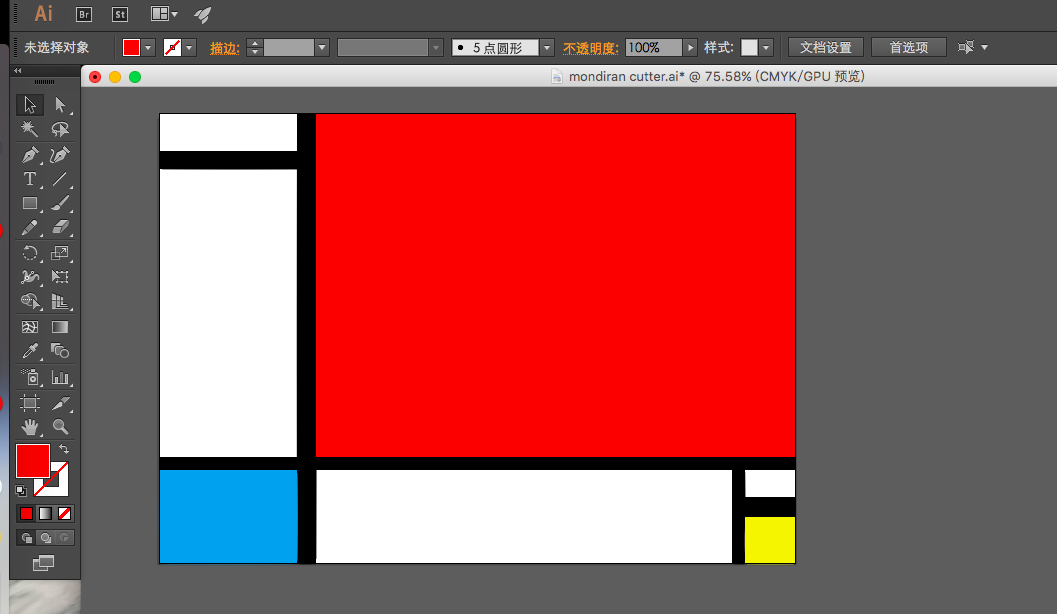Switch to Draw Normal mode

(27, 538)
